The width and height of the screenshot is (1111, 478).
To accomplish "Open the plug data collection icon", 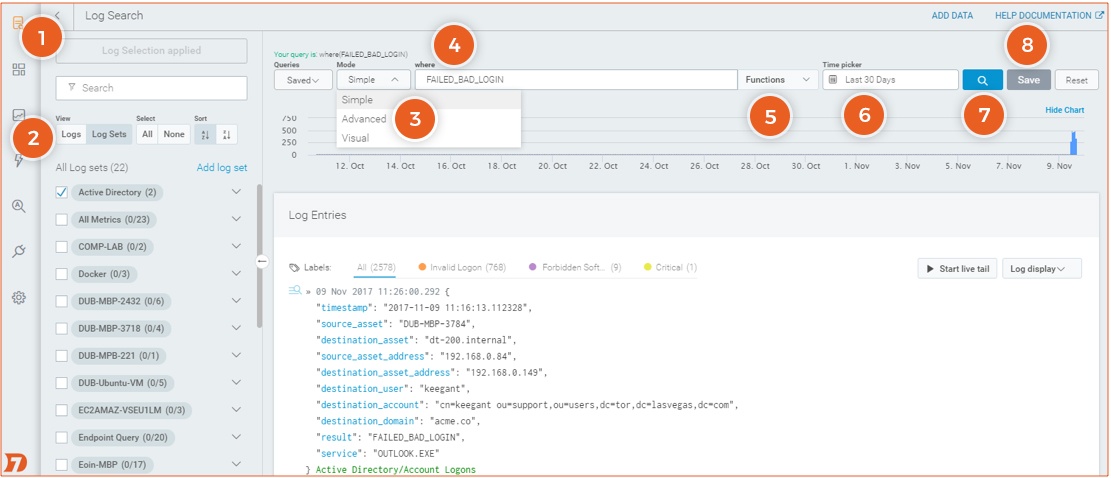I will click(19, 252).
